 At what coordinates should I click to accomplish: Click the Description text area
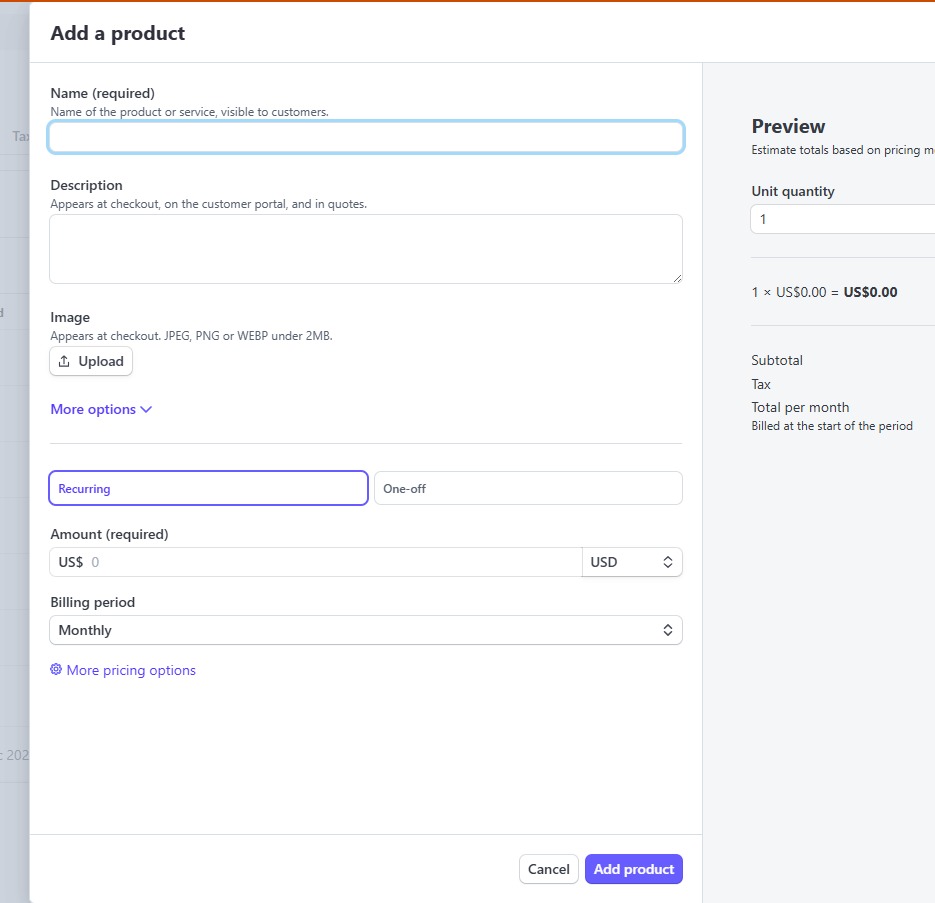[366, 249]
